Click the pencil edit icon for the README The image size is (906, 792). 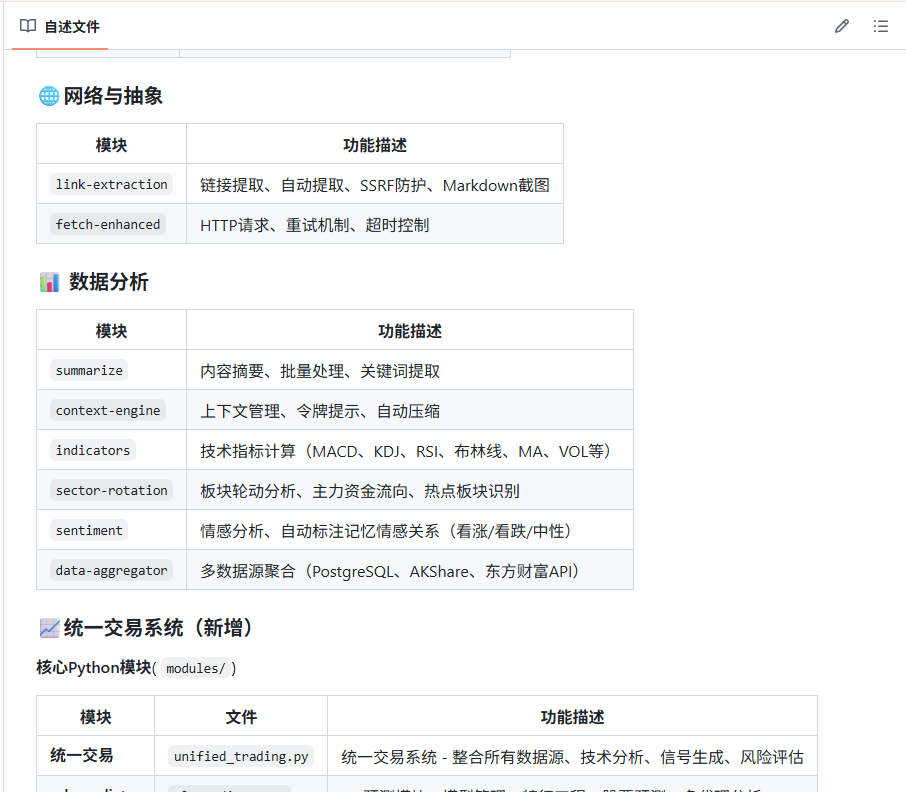coord(841,26)
